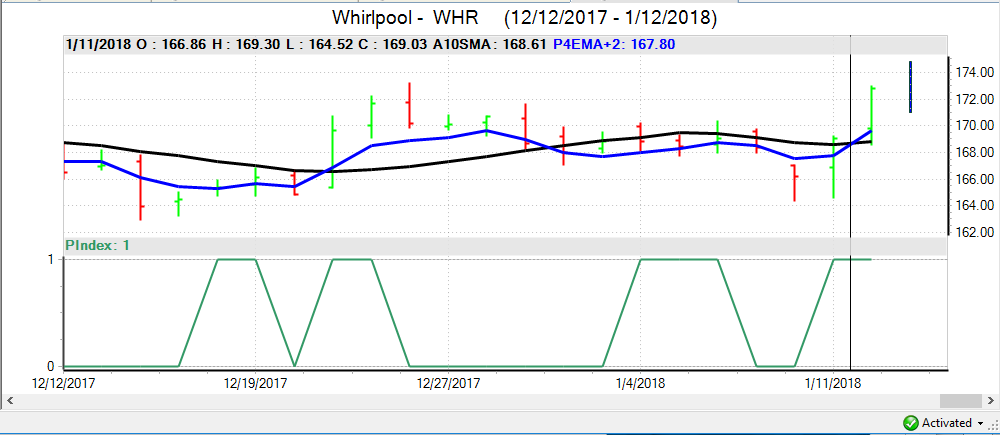Click the 12/19/2017 date axis label
This screenshot has height=435, width=1000.
256,383
